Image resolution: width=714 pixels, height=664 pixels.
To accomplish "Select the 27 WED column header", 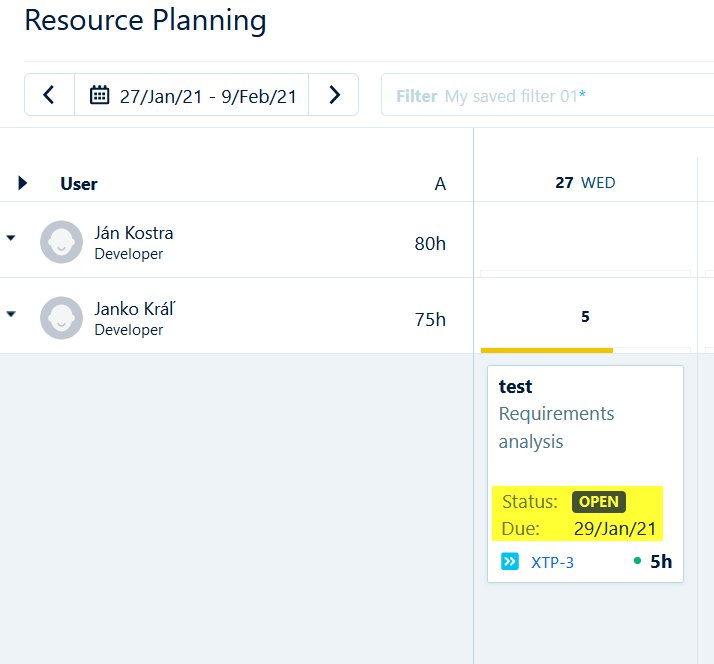I will pos(585,183).
